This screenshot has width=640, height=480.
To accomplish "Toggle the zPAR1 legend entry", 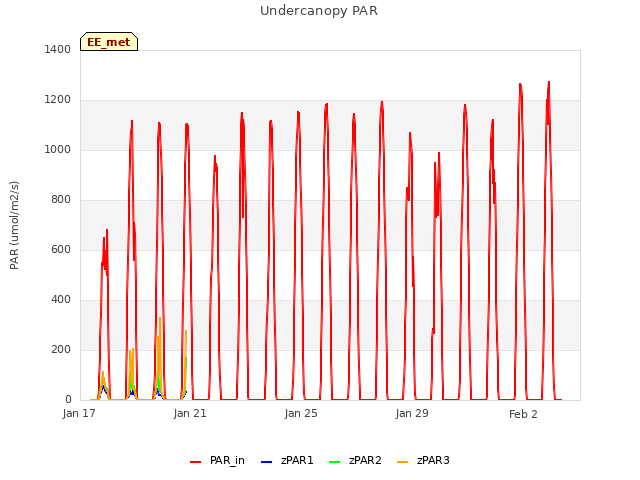I will 287,460.
